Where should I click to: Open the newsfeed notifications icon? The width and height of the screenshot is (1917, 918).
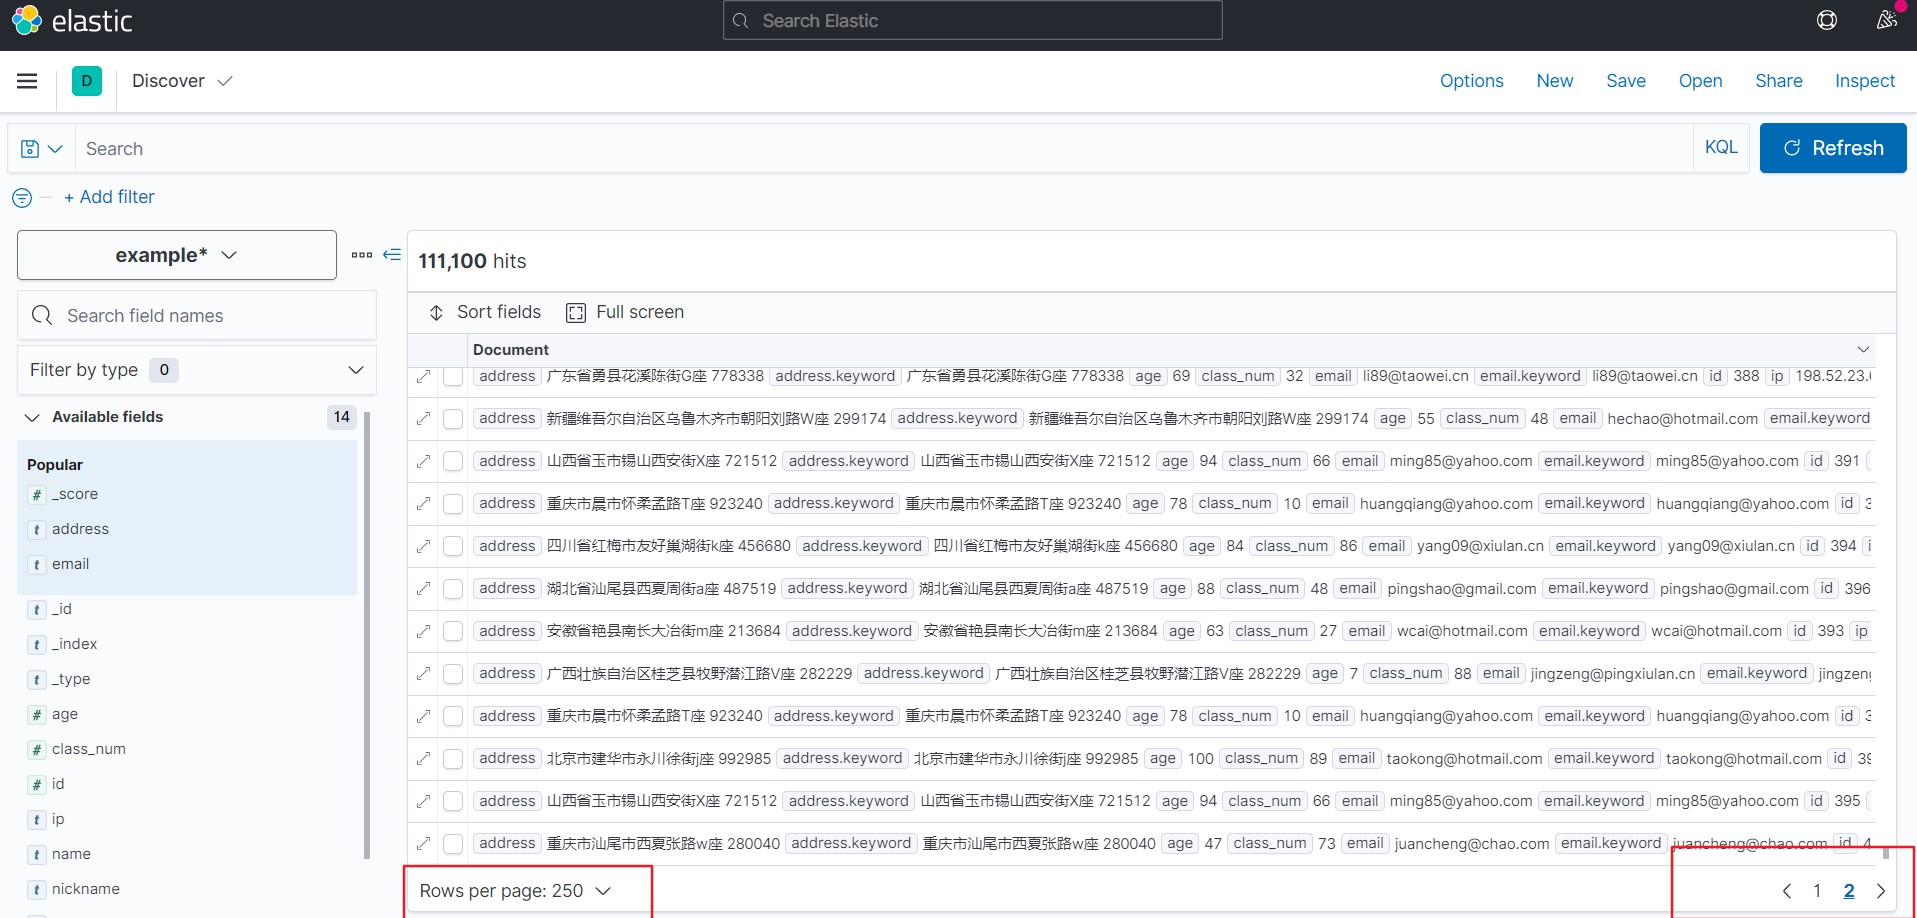click(x=1885, y=20)
